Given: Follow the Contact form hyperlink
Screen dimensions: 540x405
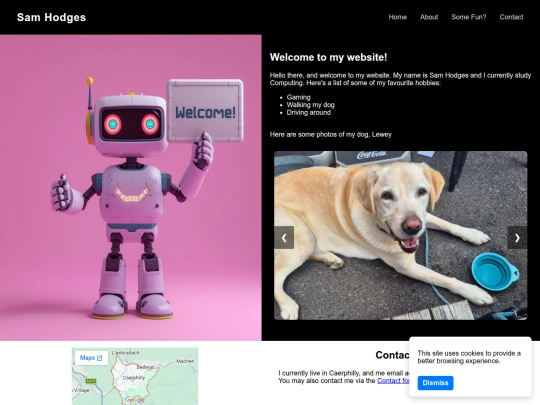Looking at the screenshot, I should (x=393, y=381).
